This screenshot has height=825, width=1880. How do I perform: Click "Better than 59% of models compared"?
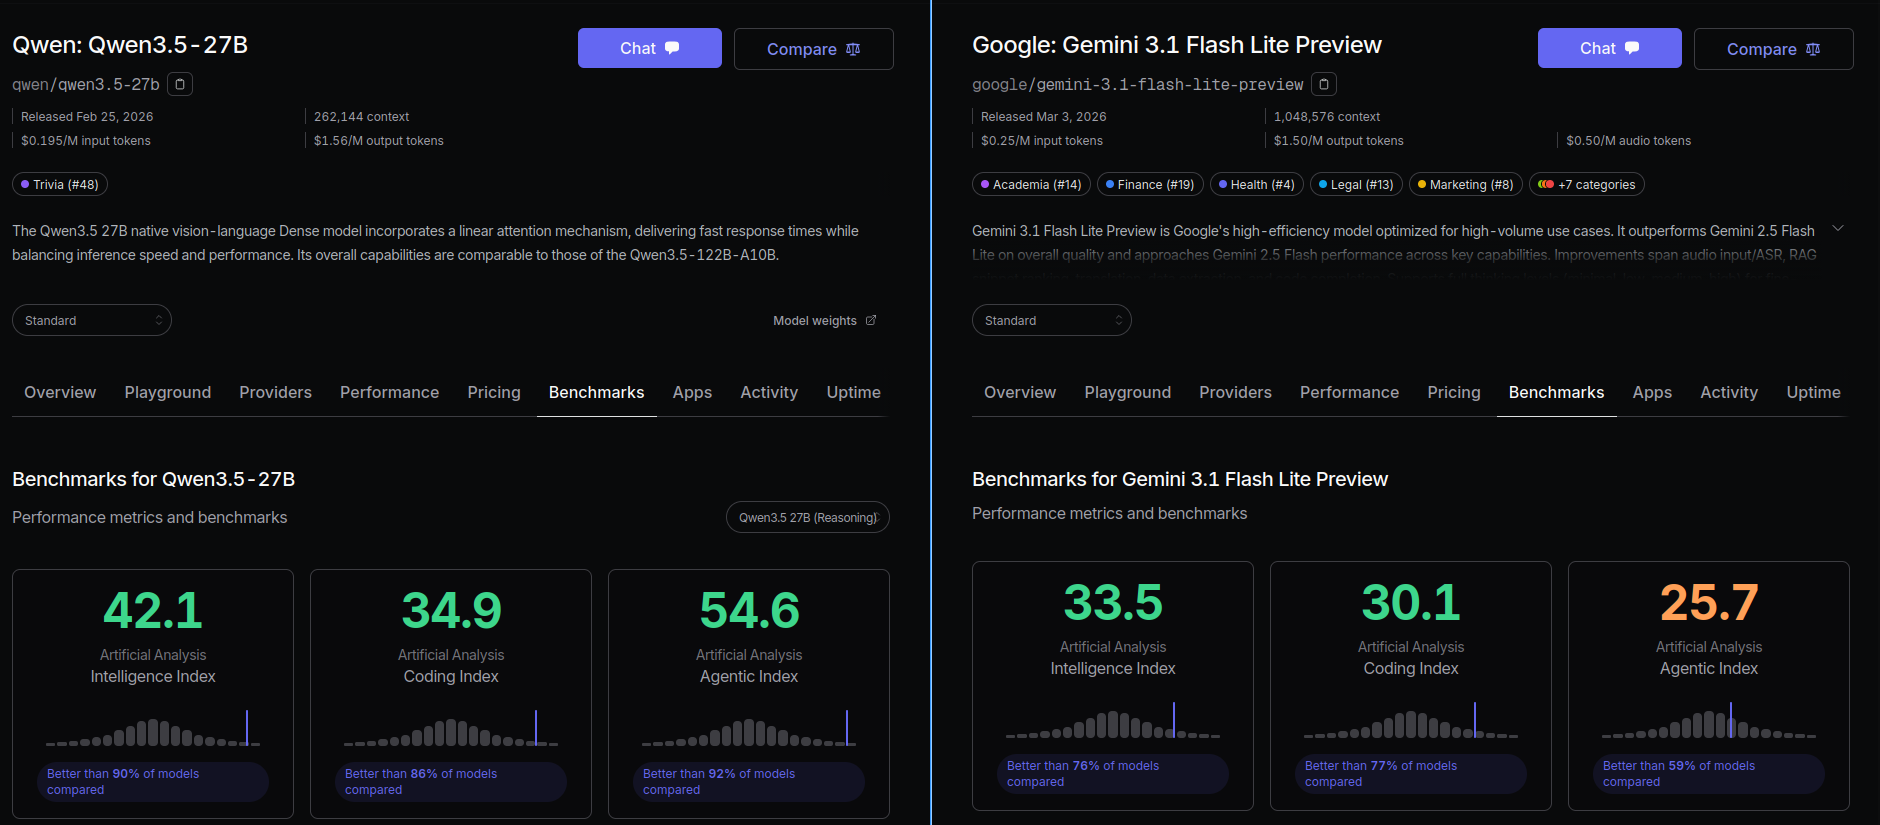(1708, 774)
